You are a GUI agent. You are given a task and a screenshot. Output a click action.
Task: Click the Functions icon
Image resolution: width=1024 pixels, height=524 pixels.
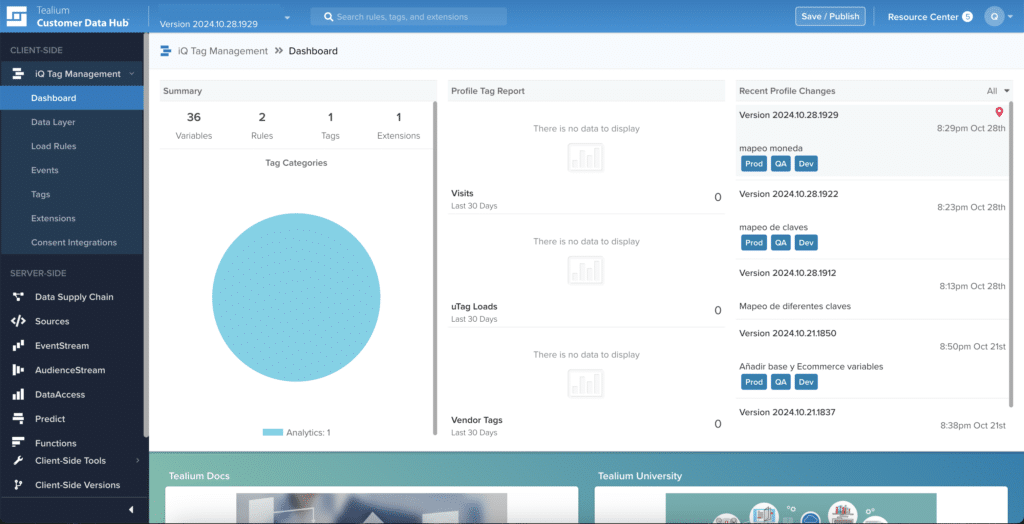18,443
